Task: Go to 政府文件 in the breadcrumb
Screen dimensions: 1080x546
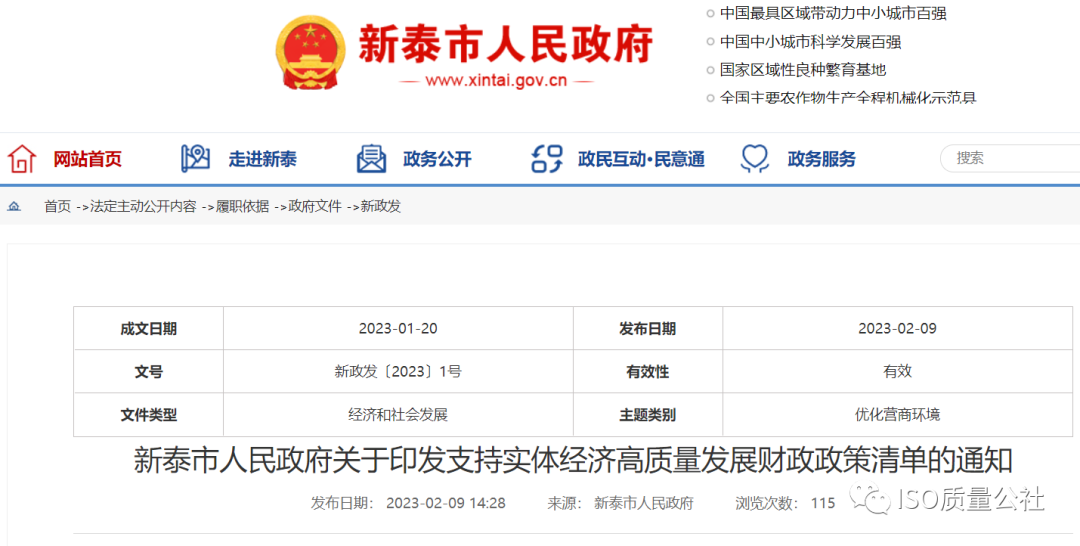Action: click(315, 207)
